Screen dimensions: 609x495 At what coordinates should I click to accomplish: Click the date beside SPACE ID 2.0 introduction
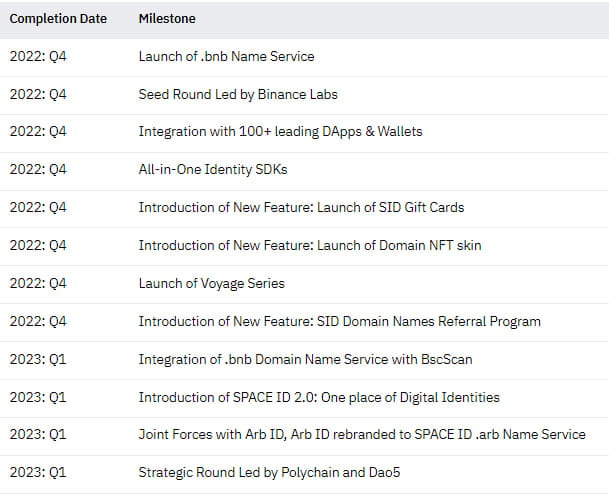[x=38, y=397]
